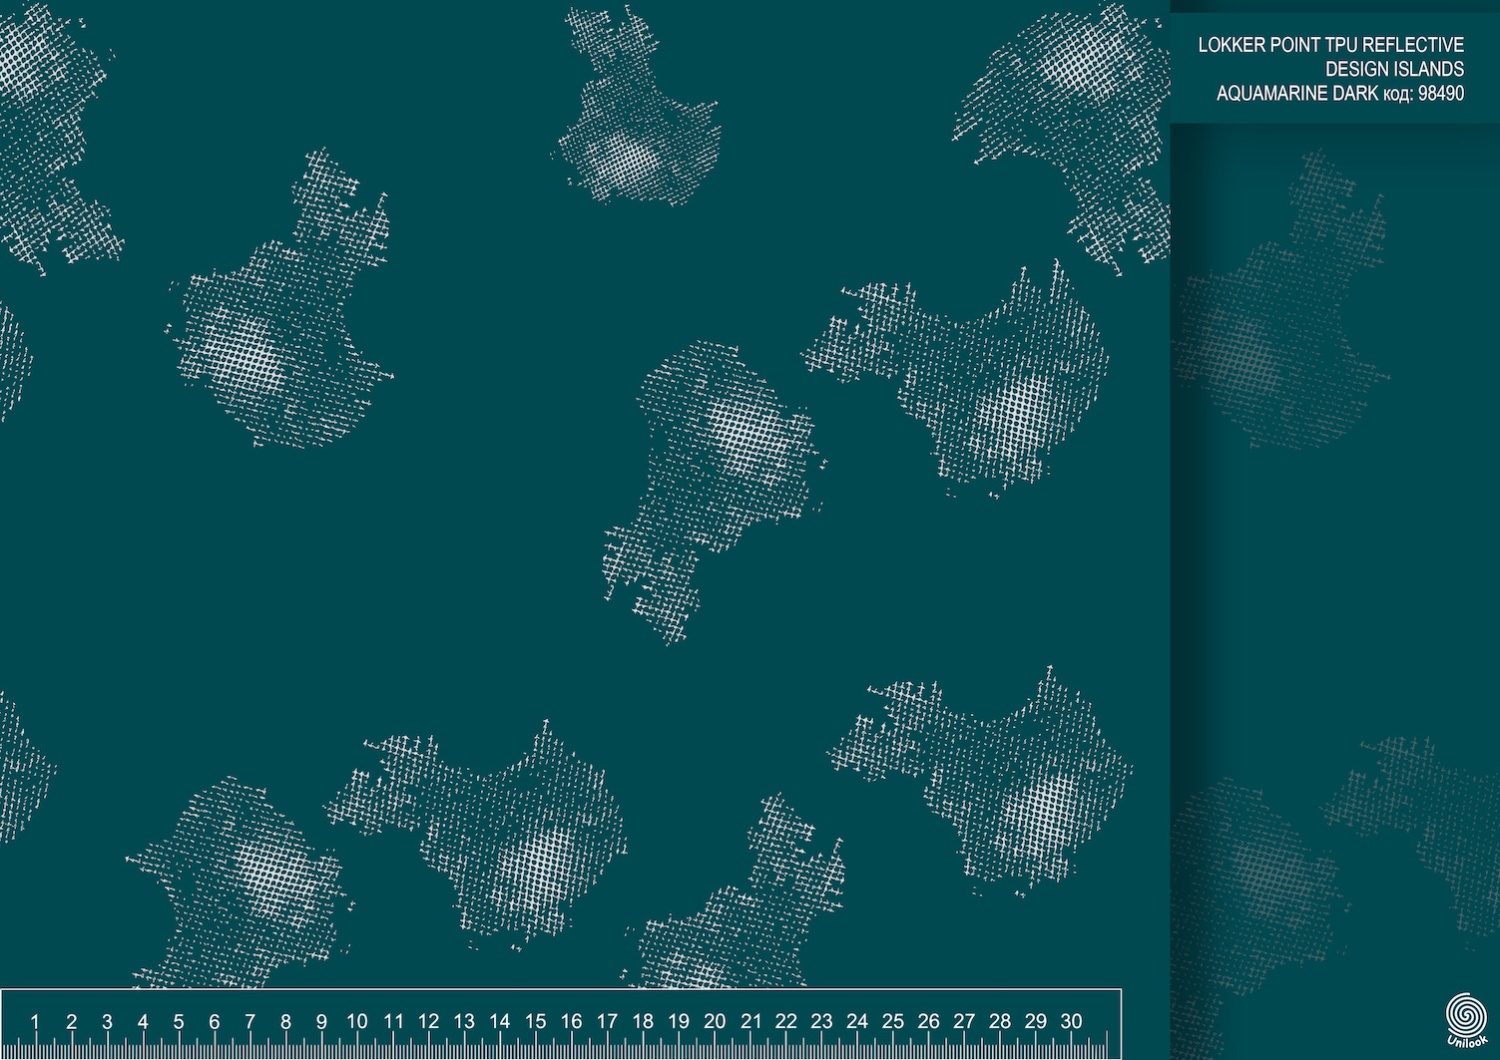The width and height of the screenshot is (1500, 1060).
Task: Click ruler number 15
Action: [535, 1022]
